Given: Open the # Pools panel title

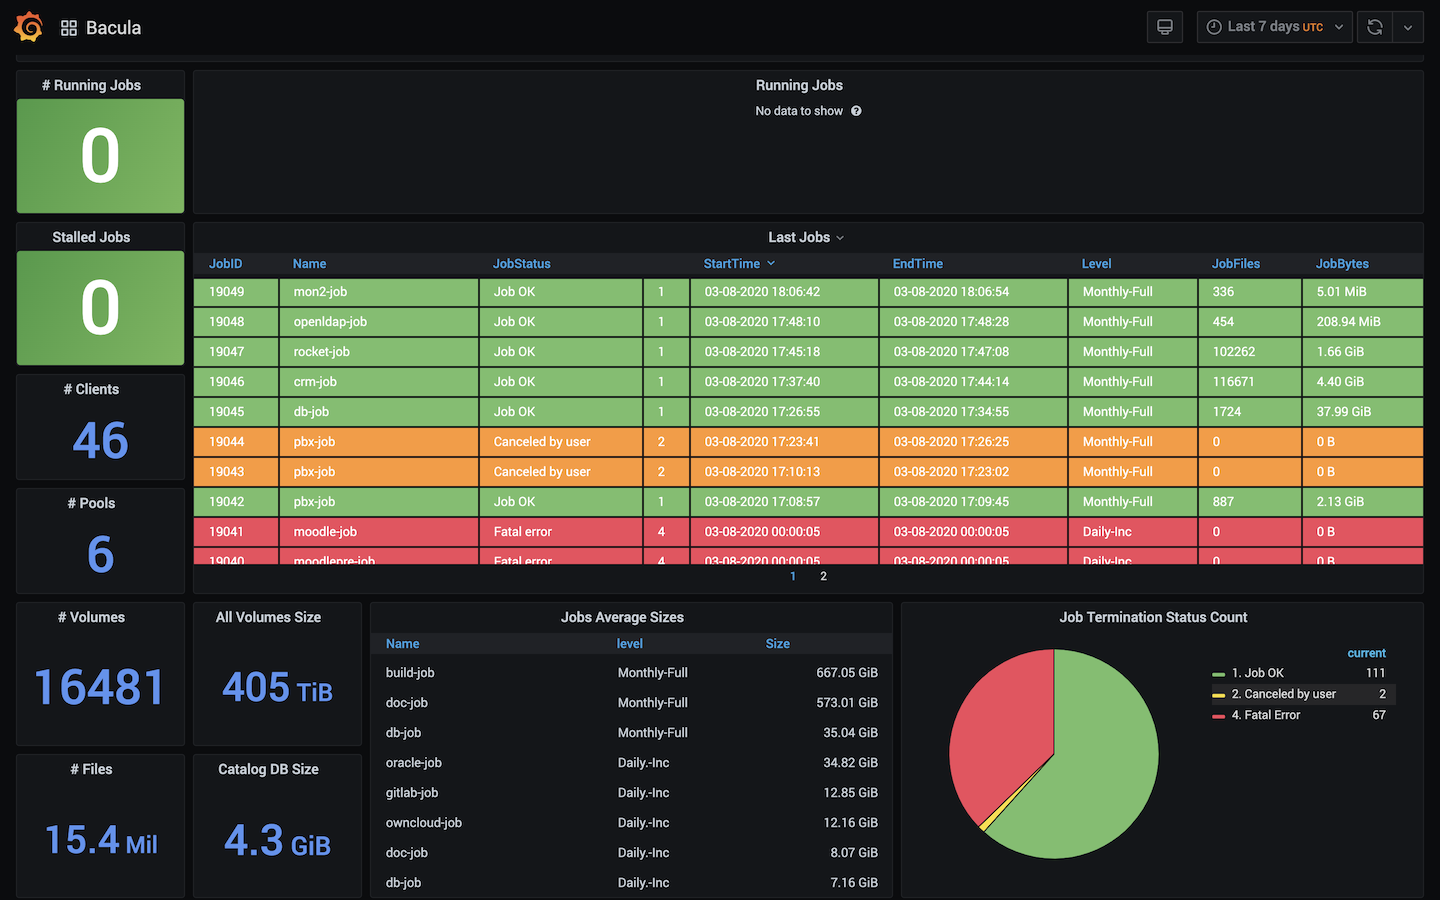Looking at the screenshot, I should pos(91,503).
